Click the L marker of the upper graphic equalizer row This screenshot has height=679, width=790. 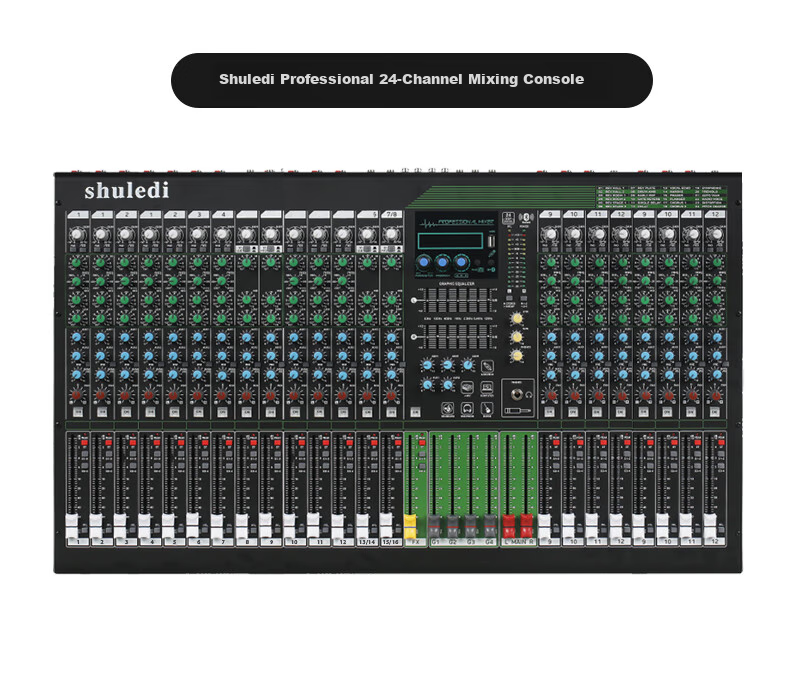pyautogui.click(x=414, y=301)
